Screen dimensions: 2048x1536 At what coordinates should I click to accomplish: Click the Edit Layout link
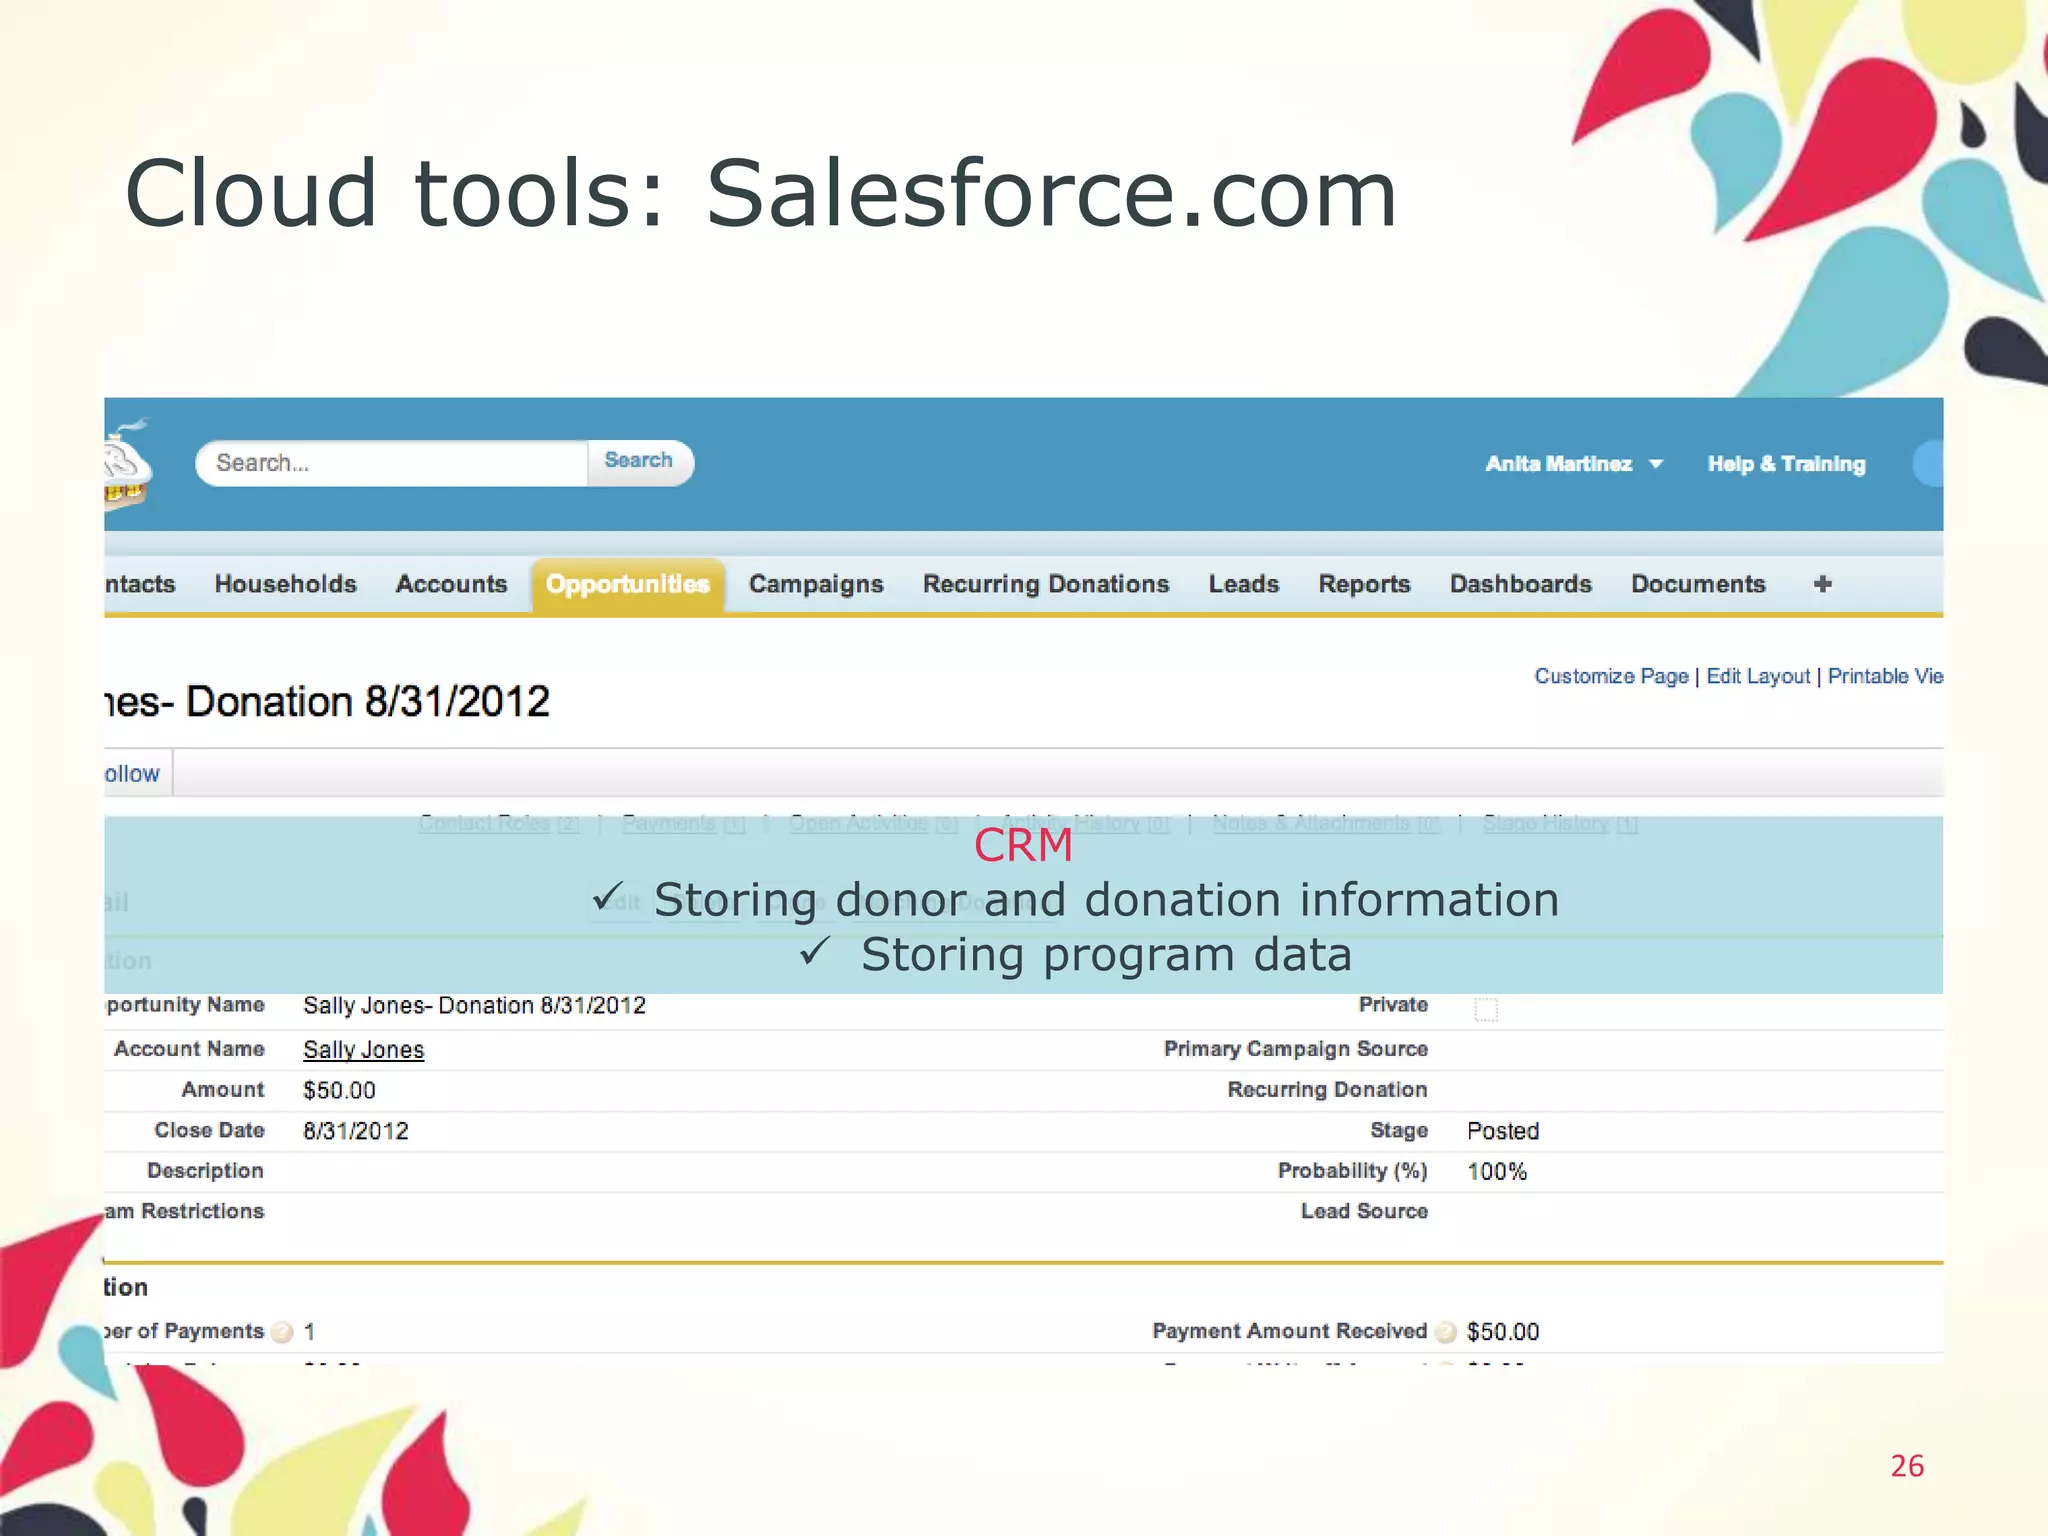(x=1758, y=676)
